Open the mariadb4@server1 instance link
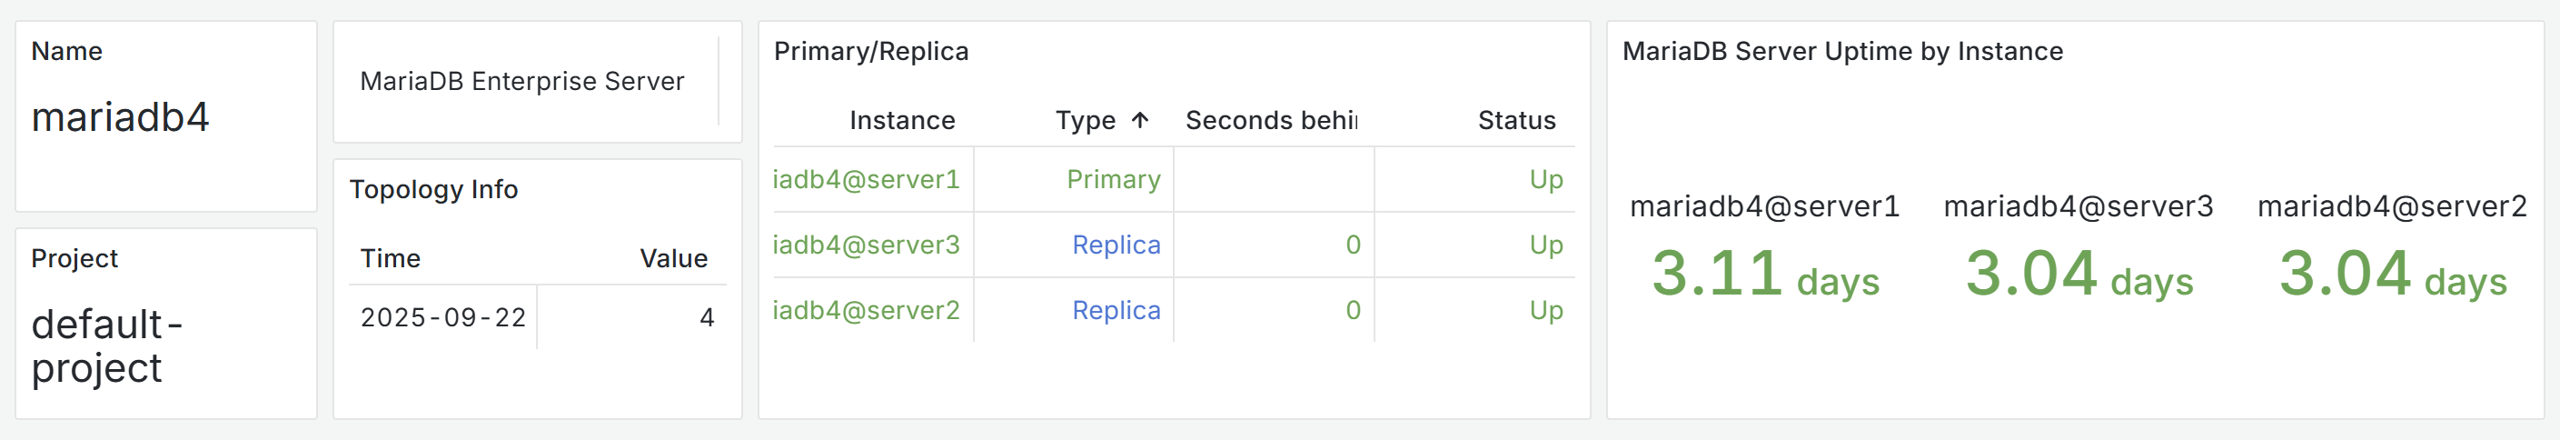Viewport: 2560px width, 440px height. 866,180
